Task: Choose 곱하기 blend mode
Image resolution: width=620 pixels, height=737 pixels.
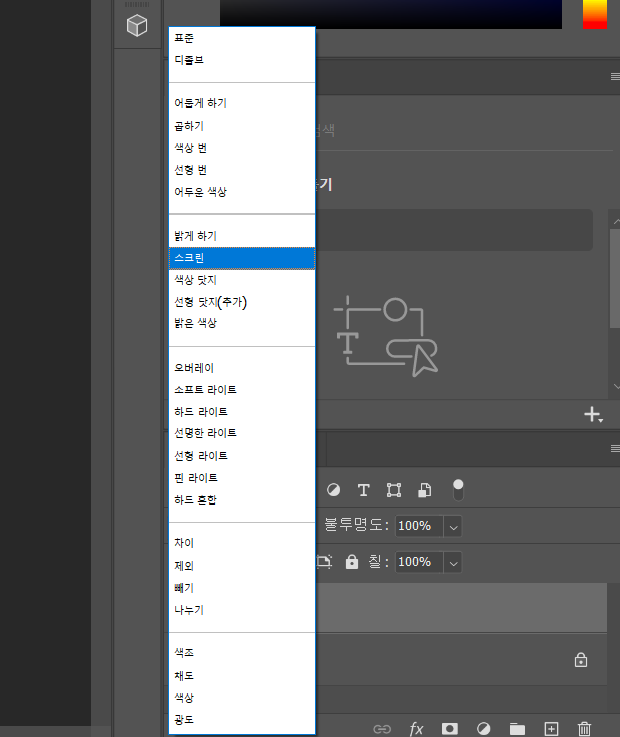Action: [242, 126]
